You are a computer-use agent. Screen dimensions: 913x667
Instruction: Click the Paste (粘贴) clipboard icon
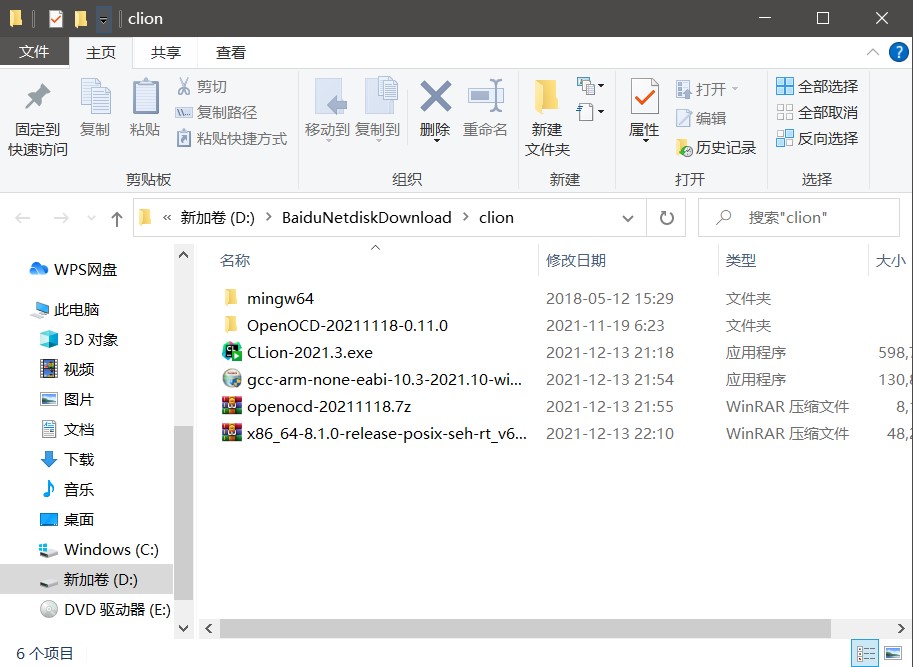145,97
